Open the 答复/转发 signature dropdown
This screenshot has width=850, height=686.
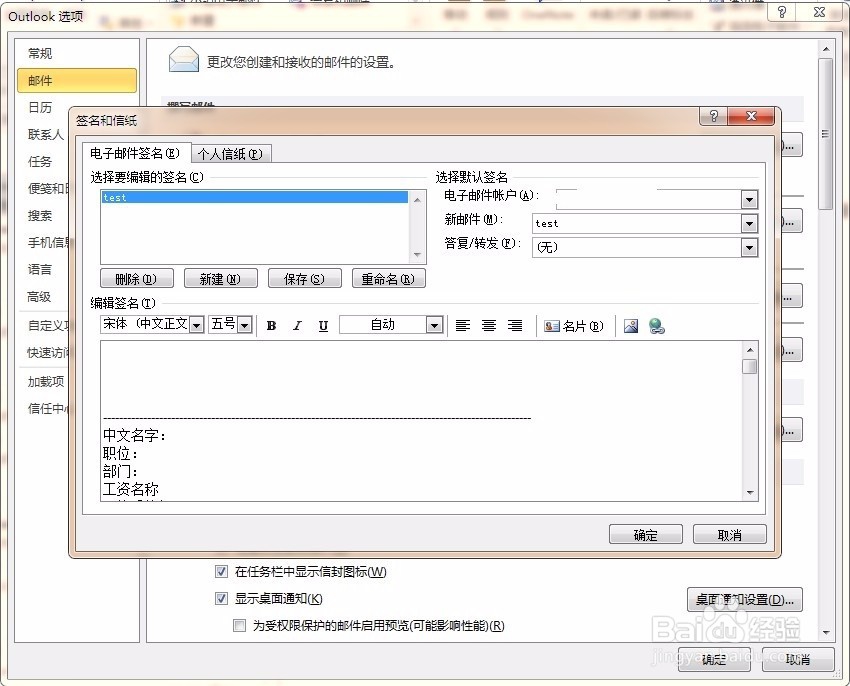point(749,247)
